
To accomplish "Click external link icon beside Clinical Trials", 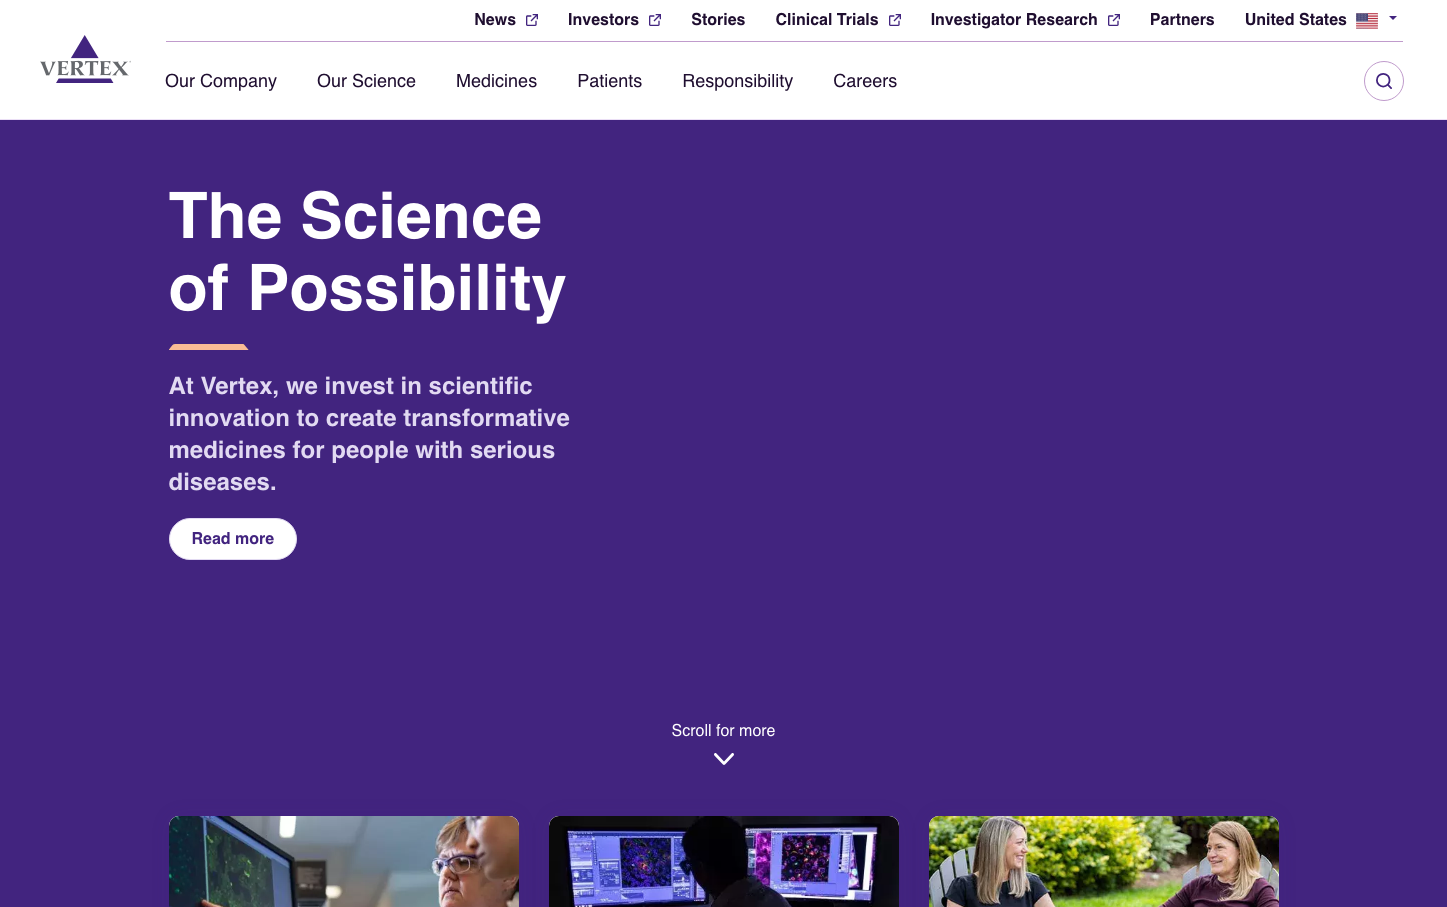I will (x=895, y=20).
